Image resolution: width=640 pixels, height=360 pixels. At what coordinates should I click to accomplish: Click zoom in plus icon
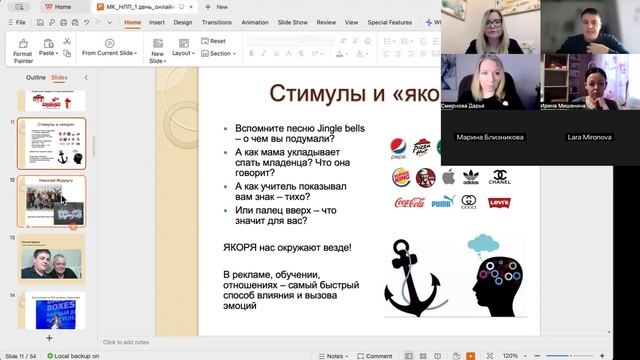(602, 356)
